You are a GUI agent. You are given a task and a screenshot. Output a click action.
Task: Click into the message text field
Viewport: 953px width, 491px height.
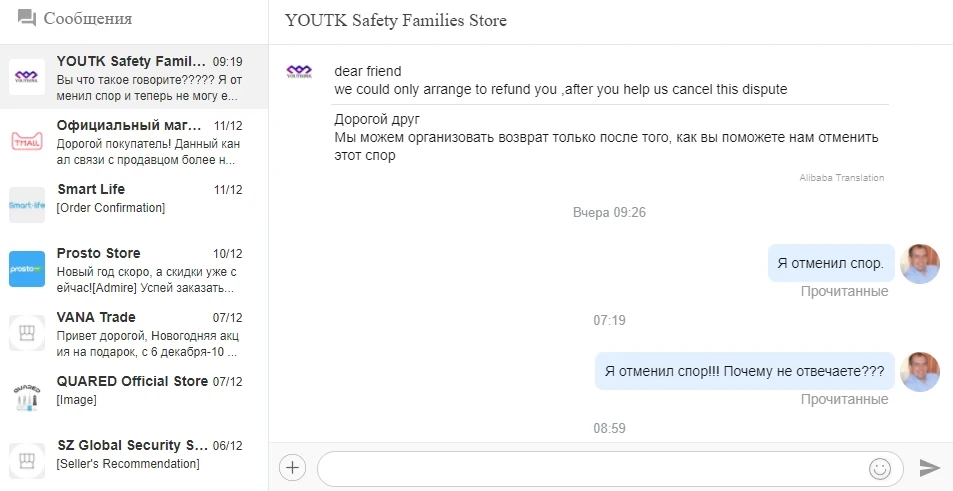point(590,468)
